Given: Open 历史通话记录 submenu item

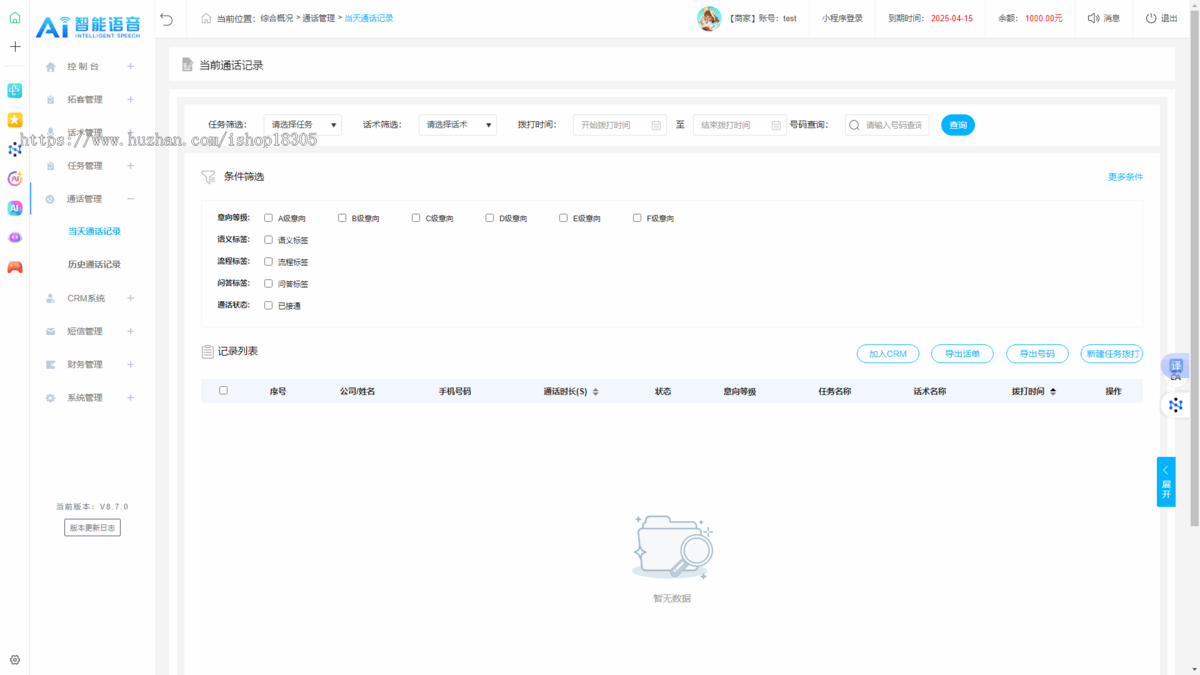Looking at the screenshot, I should tap(94, 264).
